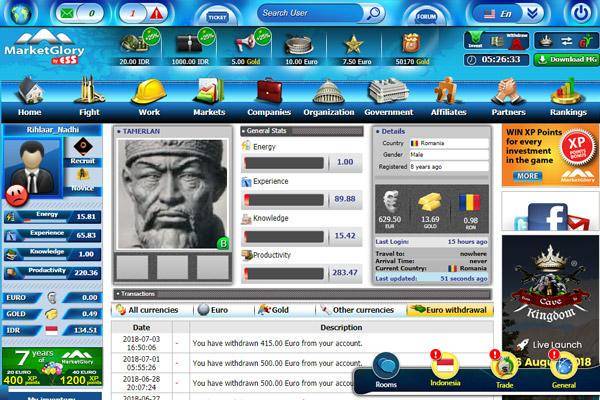
Task: Click the user avatar picture
Action: point(32,167)
